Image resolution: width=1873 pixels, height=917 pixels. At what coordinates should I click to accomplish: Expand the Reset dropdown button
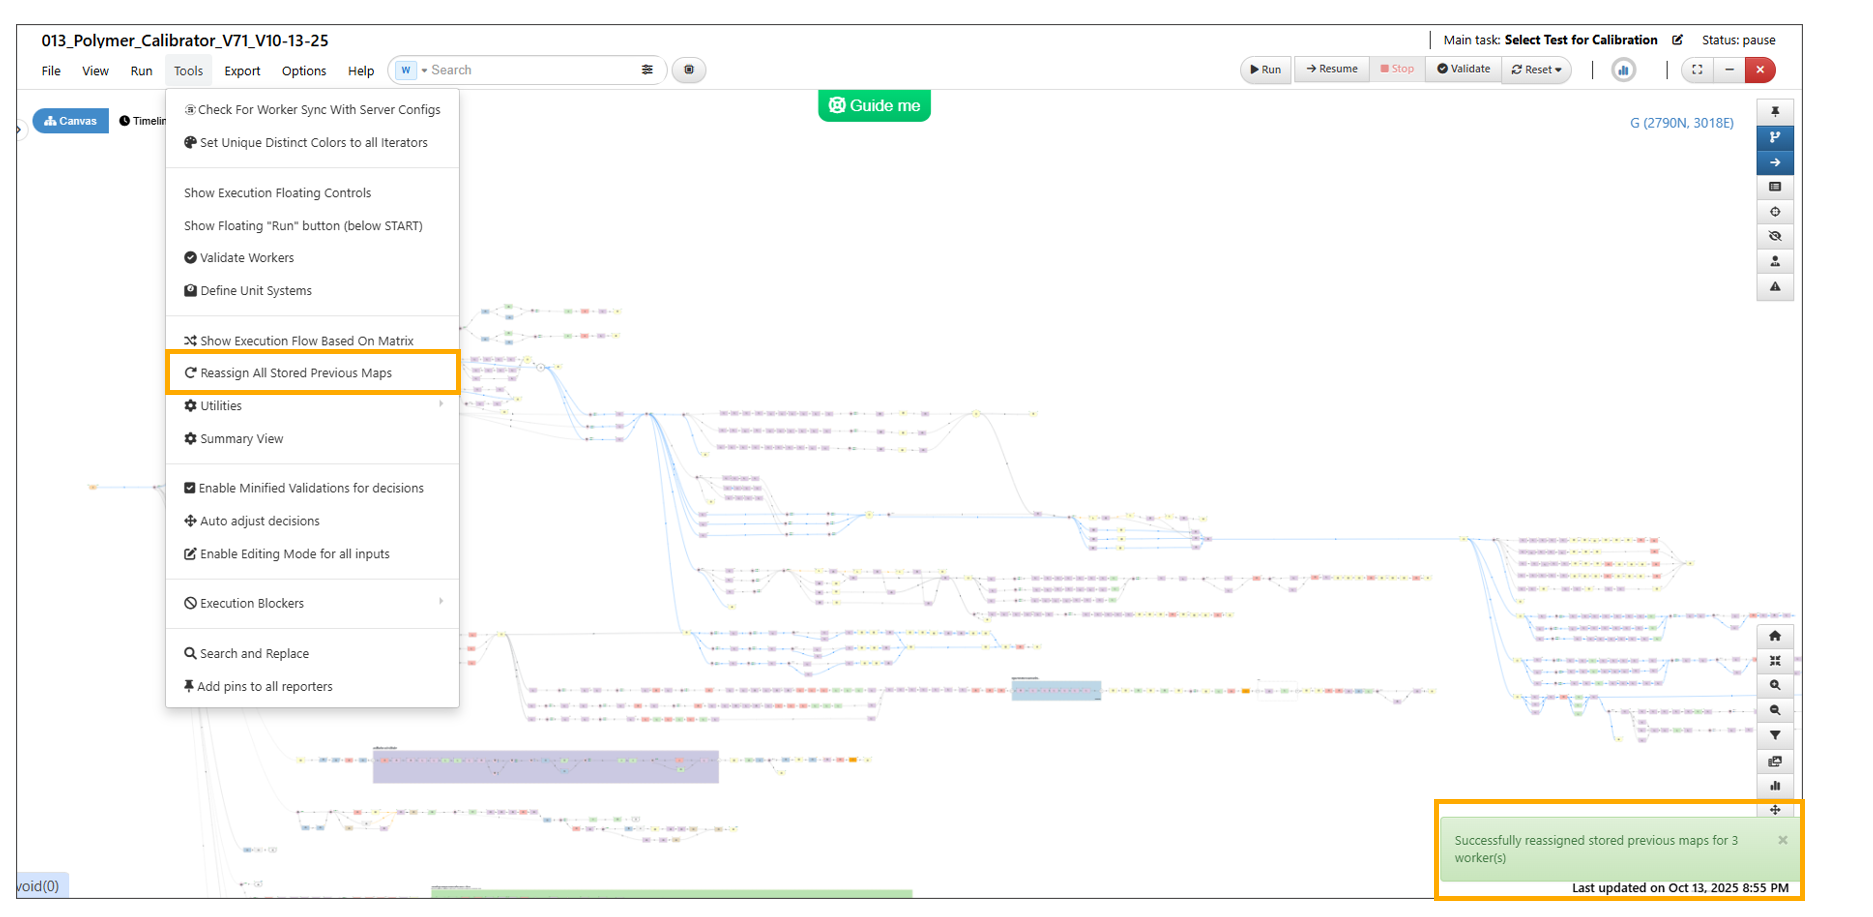click(x=1536, y=70)
